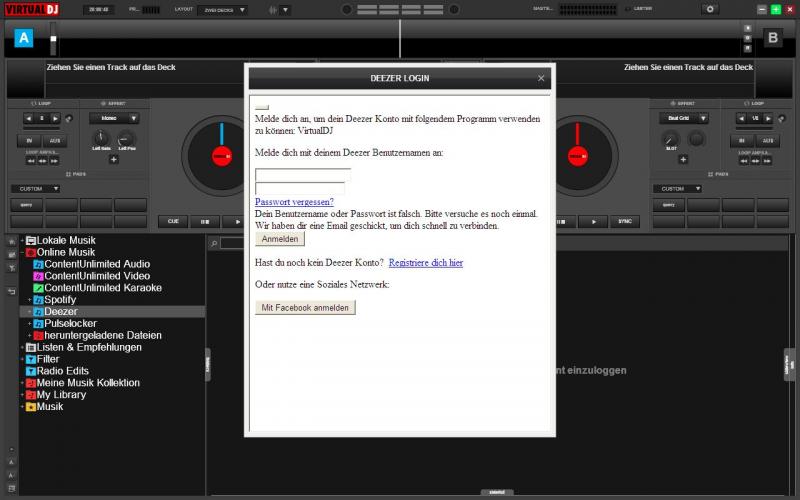Image resolution: width=800 pixels, height=500 pixels.
Task: Set loop IN on the left deck
Action: [29, 141]
